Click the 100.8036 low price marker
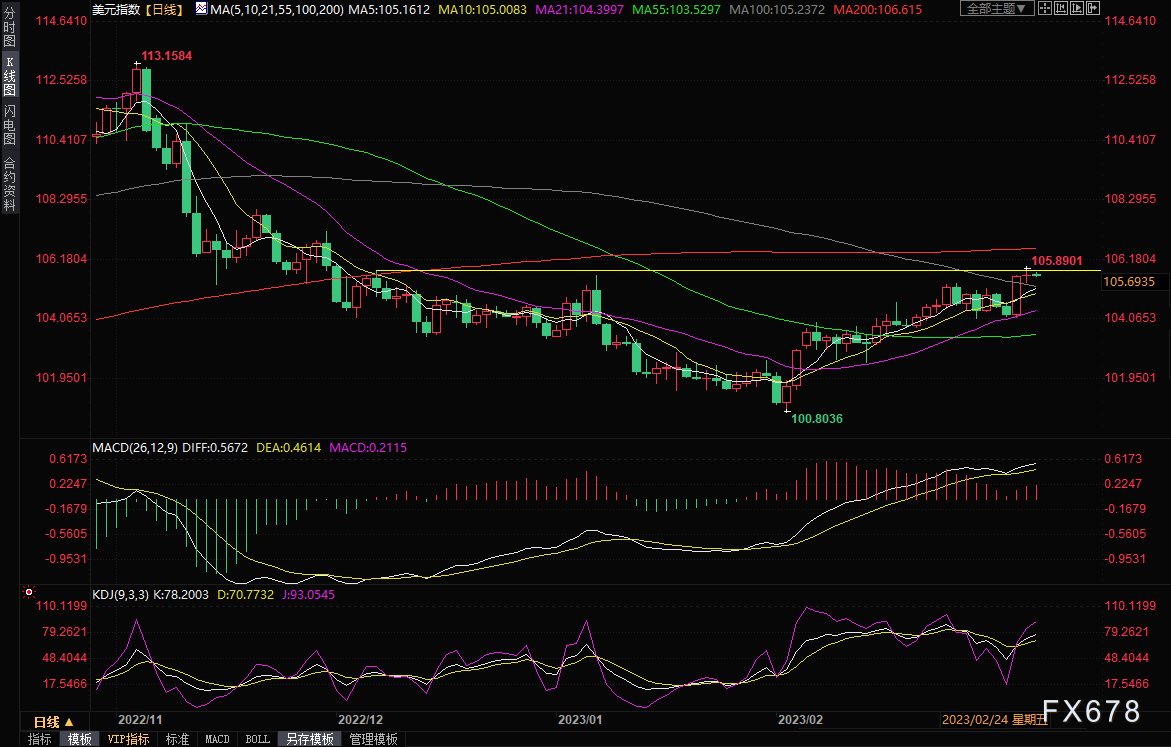1171x747 pixels. coord(817,419)
